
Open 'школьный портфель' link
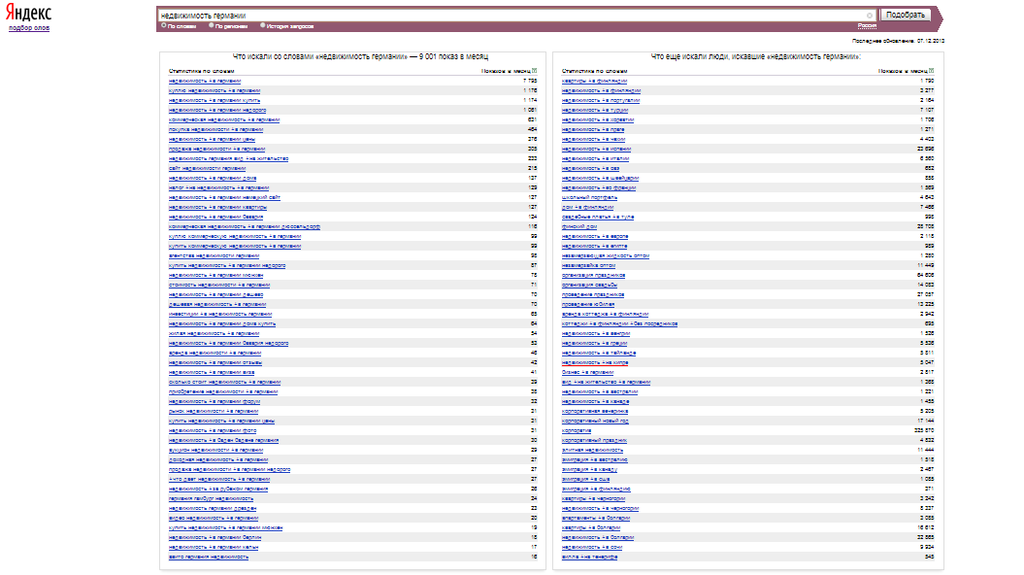[x=589, y=197]
